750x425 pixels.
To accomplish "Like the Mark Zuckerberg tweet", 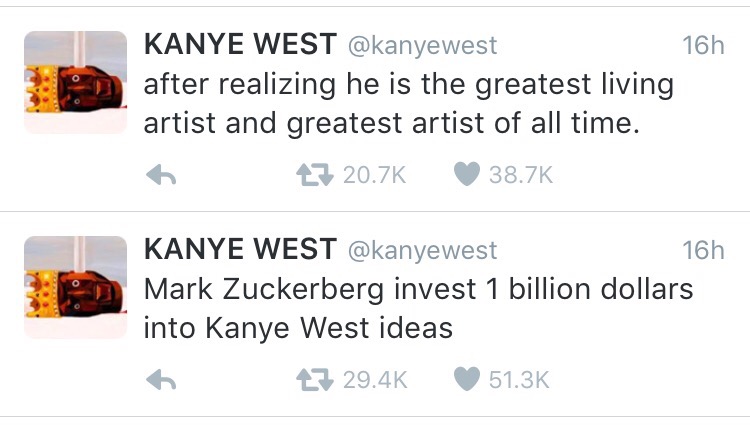I will pyautogui.click(x=467, y=379).
